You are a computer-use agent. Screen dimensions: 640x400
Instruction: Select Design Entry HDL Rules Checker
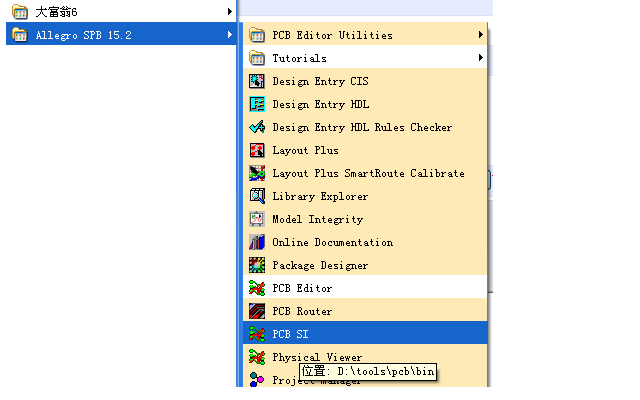pos(365,127)
